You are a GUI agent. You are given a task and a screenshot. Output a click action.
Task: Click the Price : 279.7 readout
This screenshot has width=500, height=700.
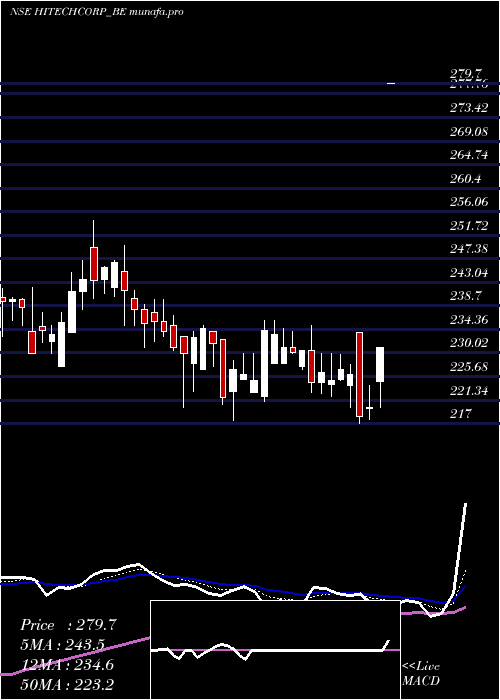(68, 625)
